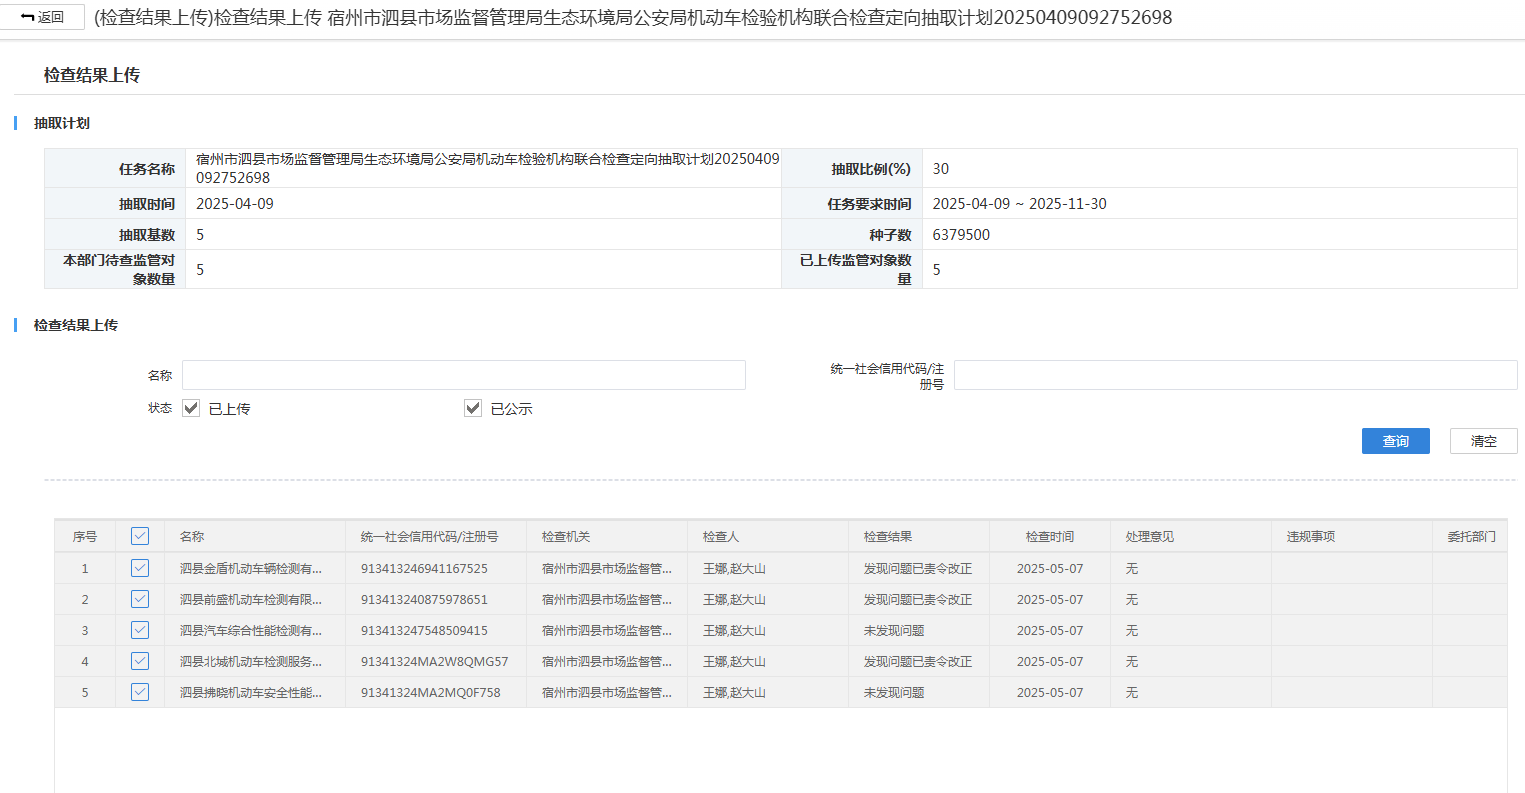Click credit code 913413247548509415
The image size is (1525, 793).
[x=424, y=630]
